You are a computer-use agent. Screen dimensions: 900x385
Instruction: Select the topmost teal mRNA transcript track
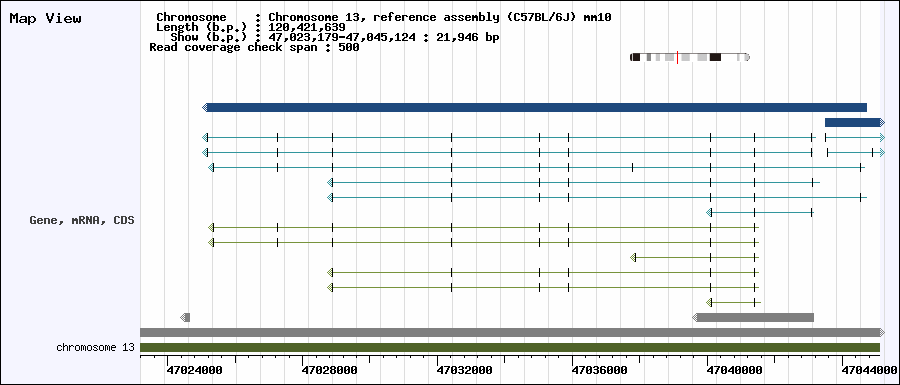pos(544,137)
